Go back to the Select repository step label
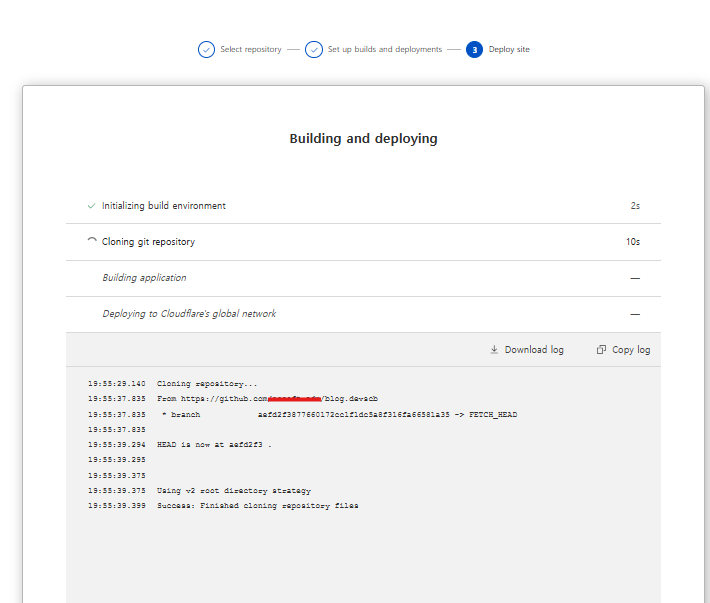This screenshot has height=603, width=710. click(x=251, y=49)
